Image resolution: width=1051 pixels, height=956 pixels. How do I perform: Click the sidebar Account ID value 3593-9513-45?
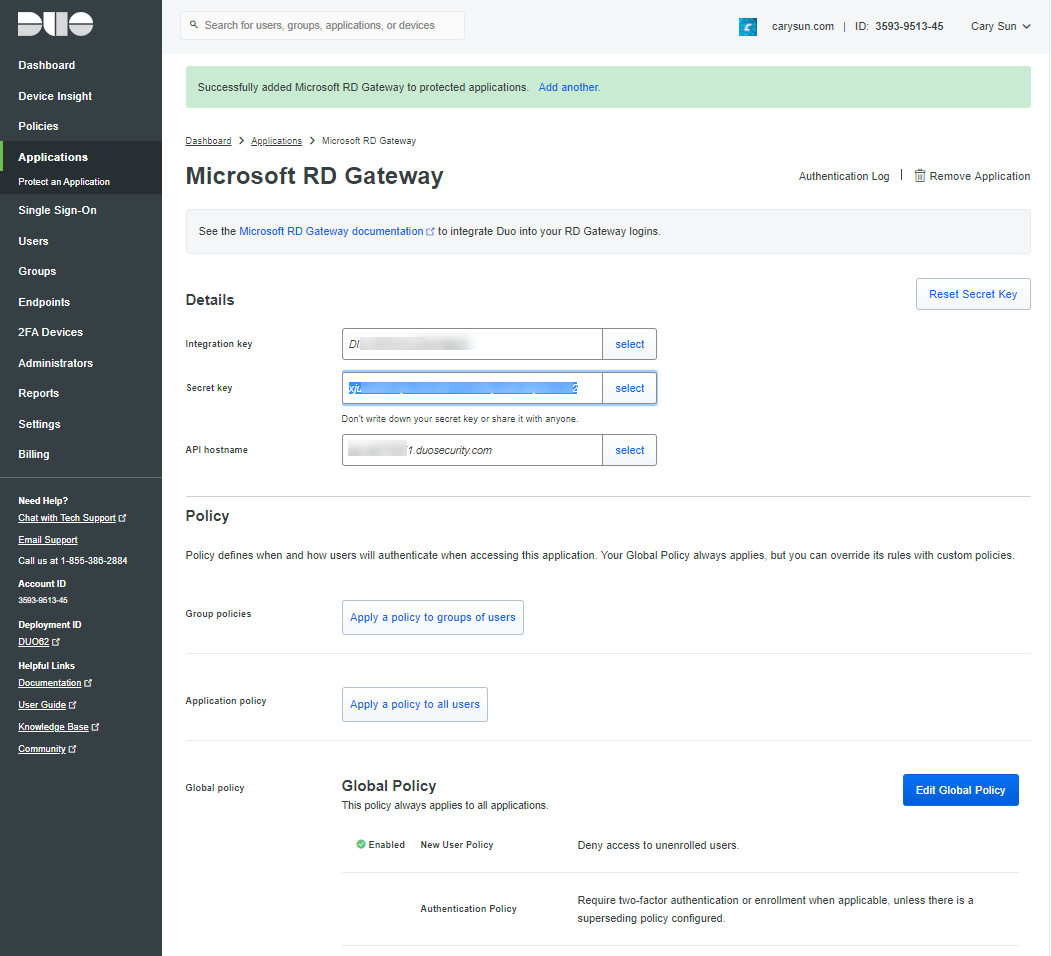tap(43, 601)
